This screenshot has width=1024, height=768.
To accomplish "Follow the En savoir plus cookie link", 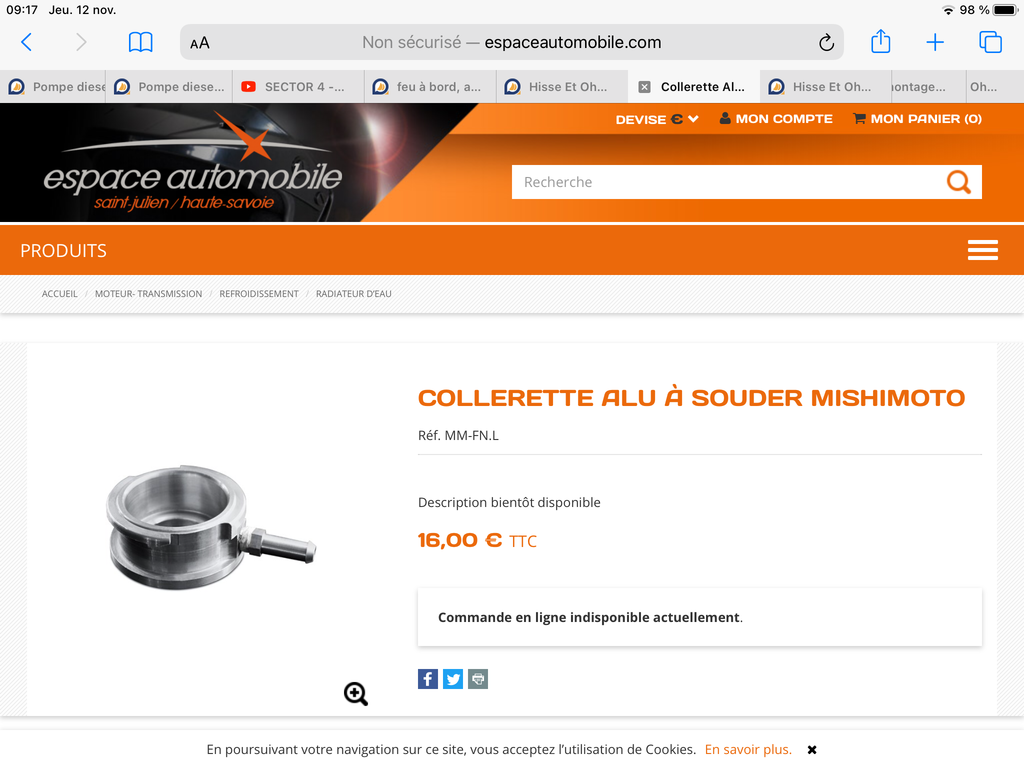I will (748, 750).
